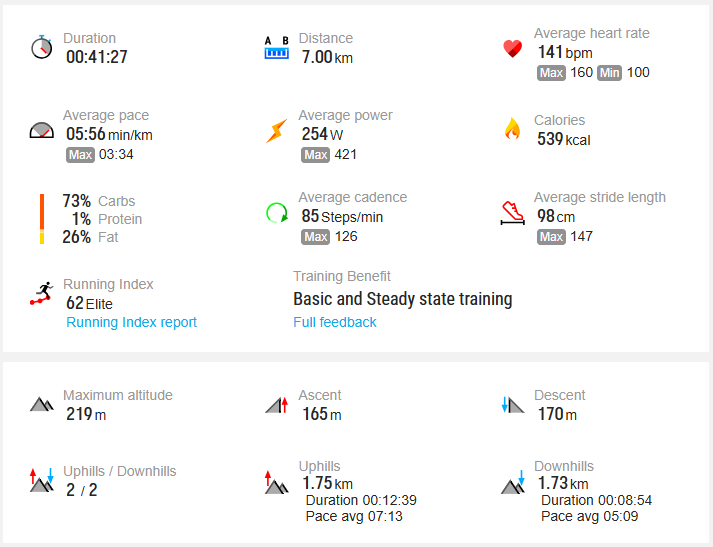Click the Max badge under Average pace
Viewport: 713px width, 547px height.
click(x=80, y=155)
